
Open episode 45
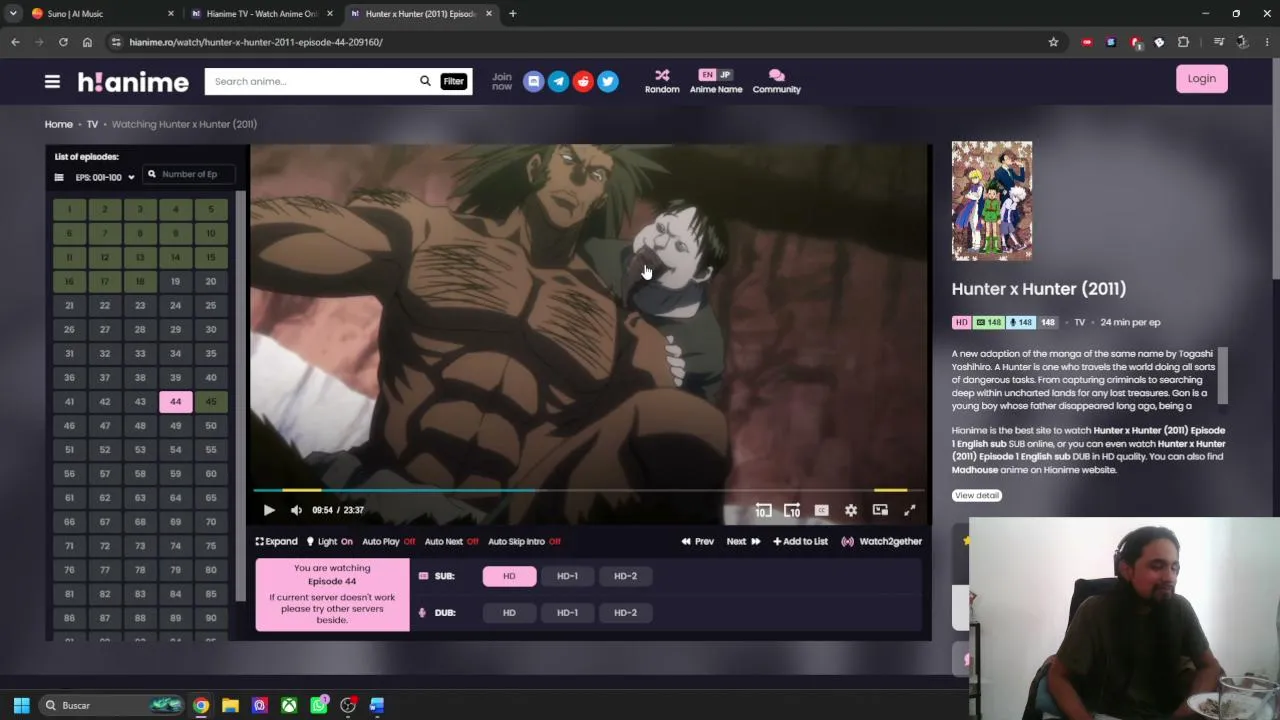pyautogui.click(x=211, y=402)
